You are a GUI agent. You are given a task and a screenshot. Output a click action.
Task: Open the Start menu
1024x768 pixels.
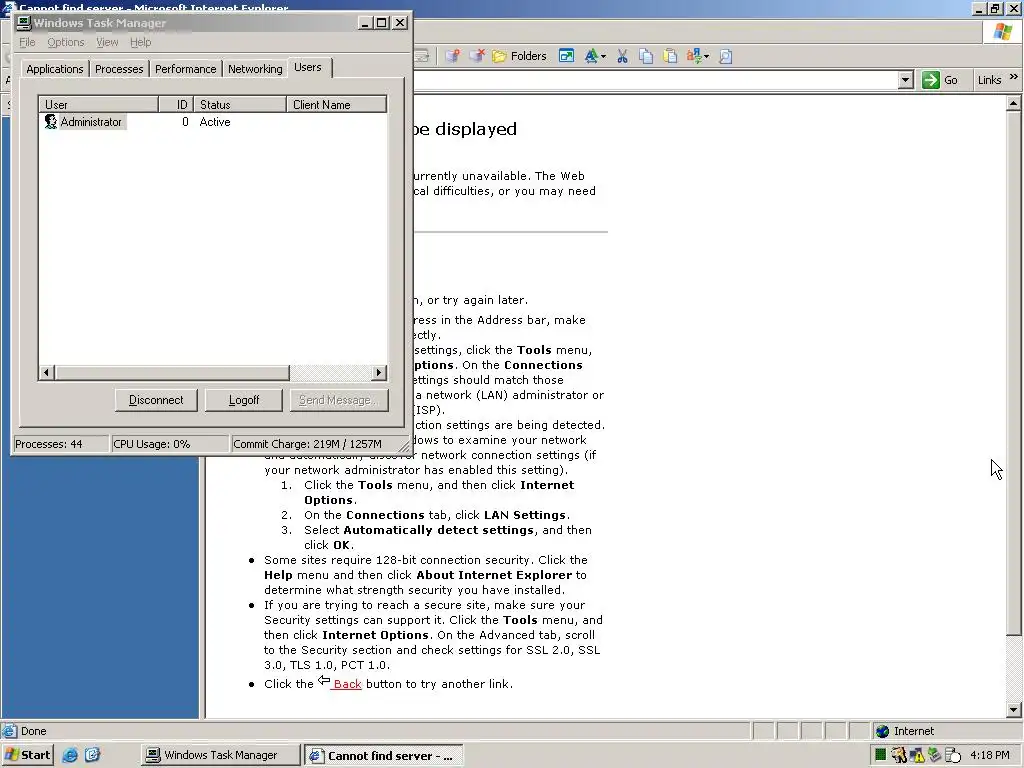(27, 755)
